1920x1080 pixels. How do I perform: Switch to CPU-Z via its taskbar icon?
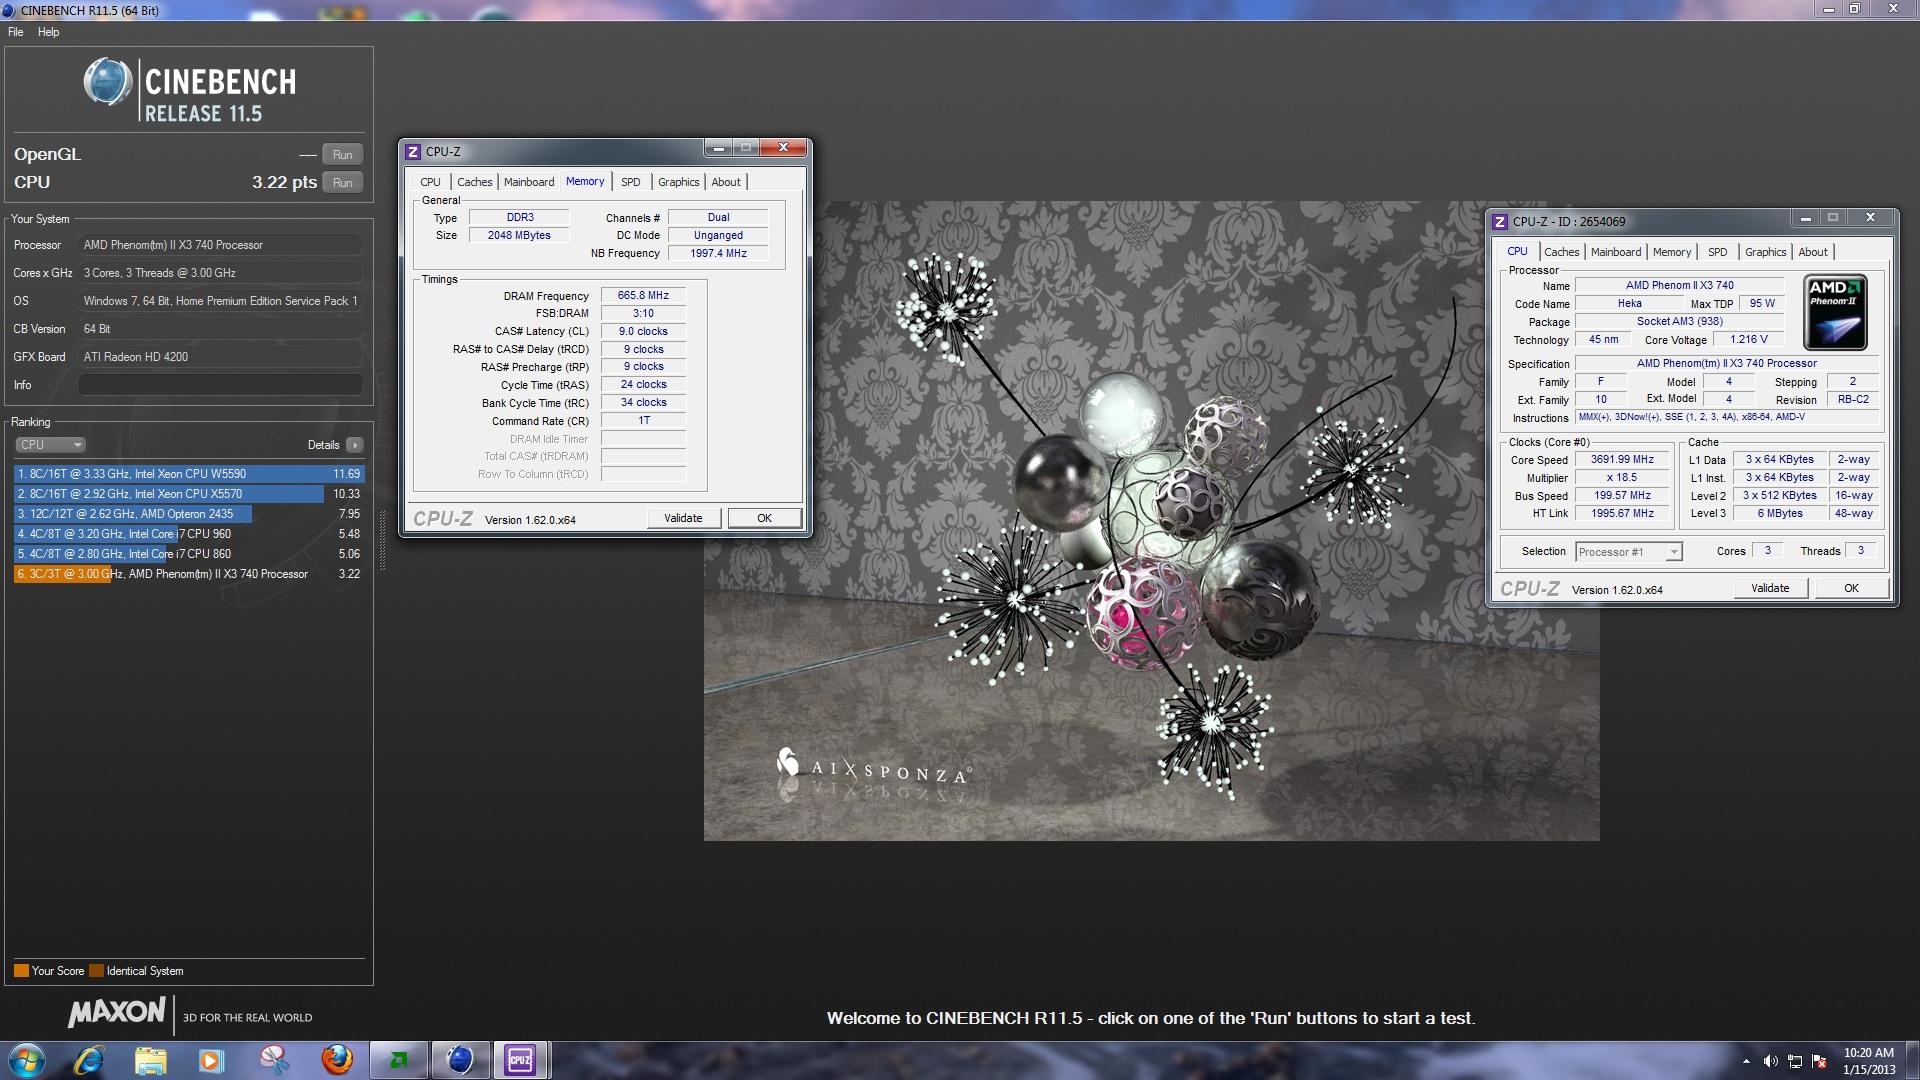520,1060
